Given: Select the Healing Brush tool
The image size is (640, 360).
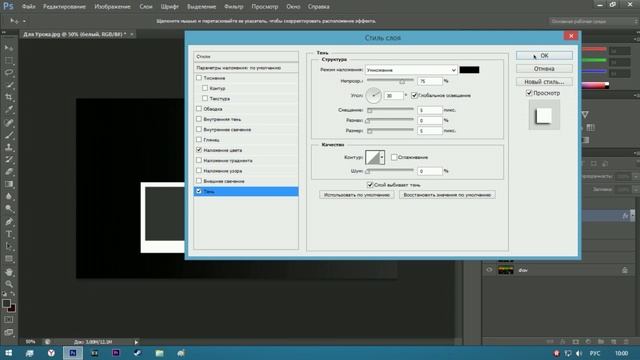Looking at the screenshot, I should (9, 122).
